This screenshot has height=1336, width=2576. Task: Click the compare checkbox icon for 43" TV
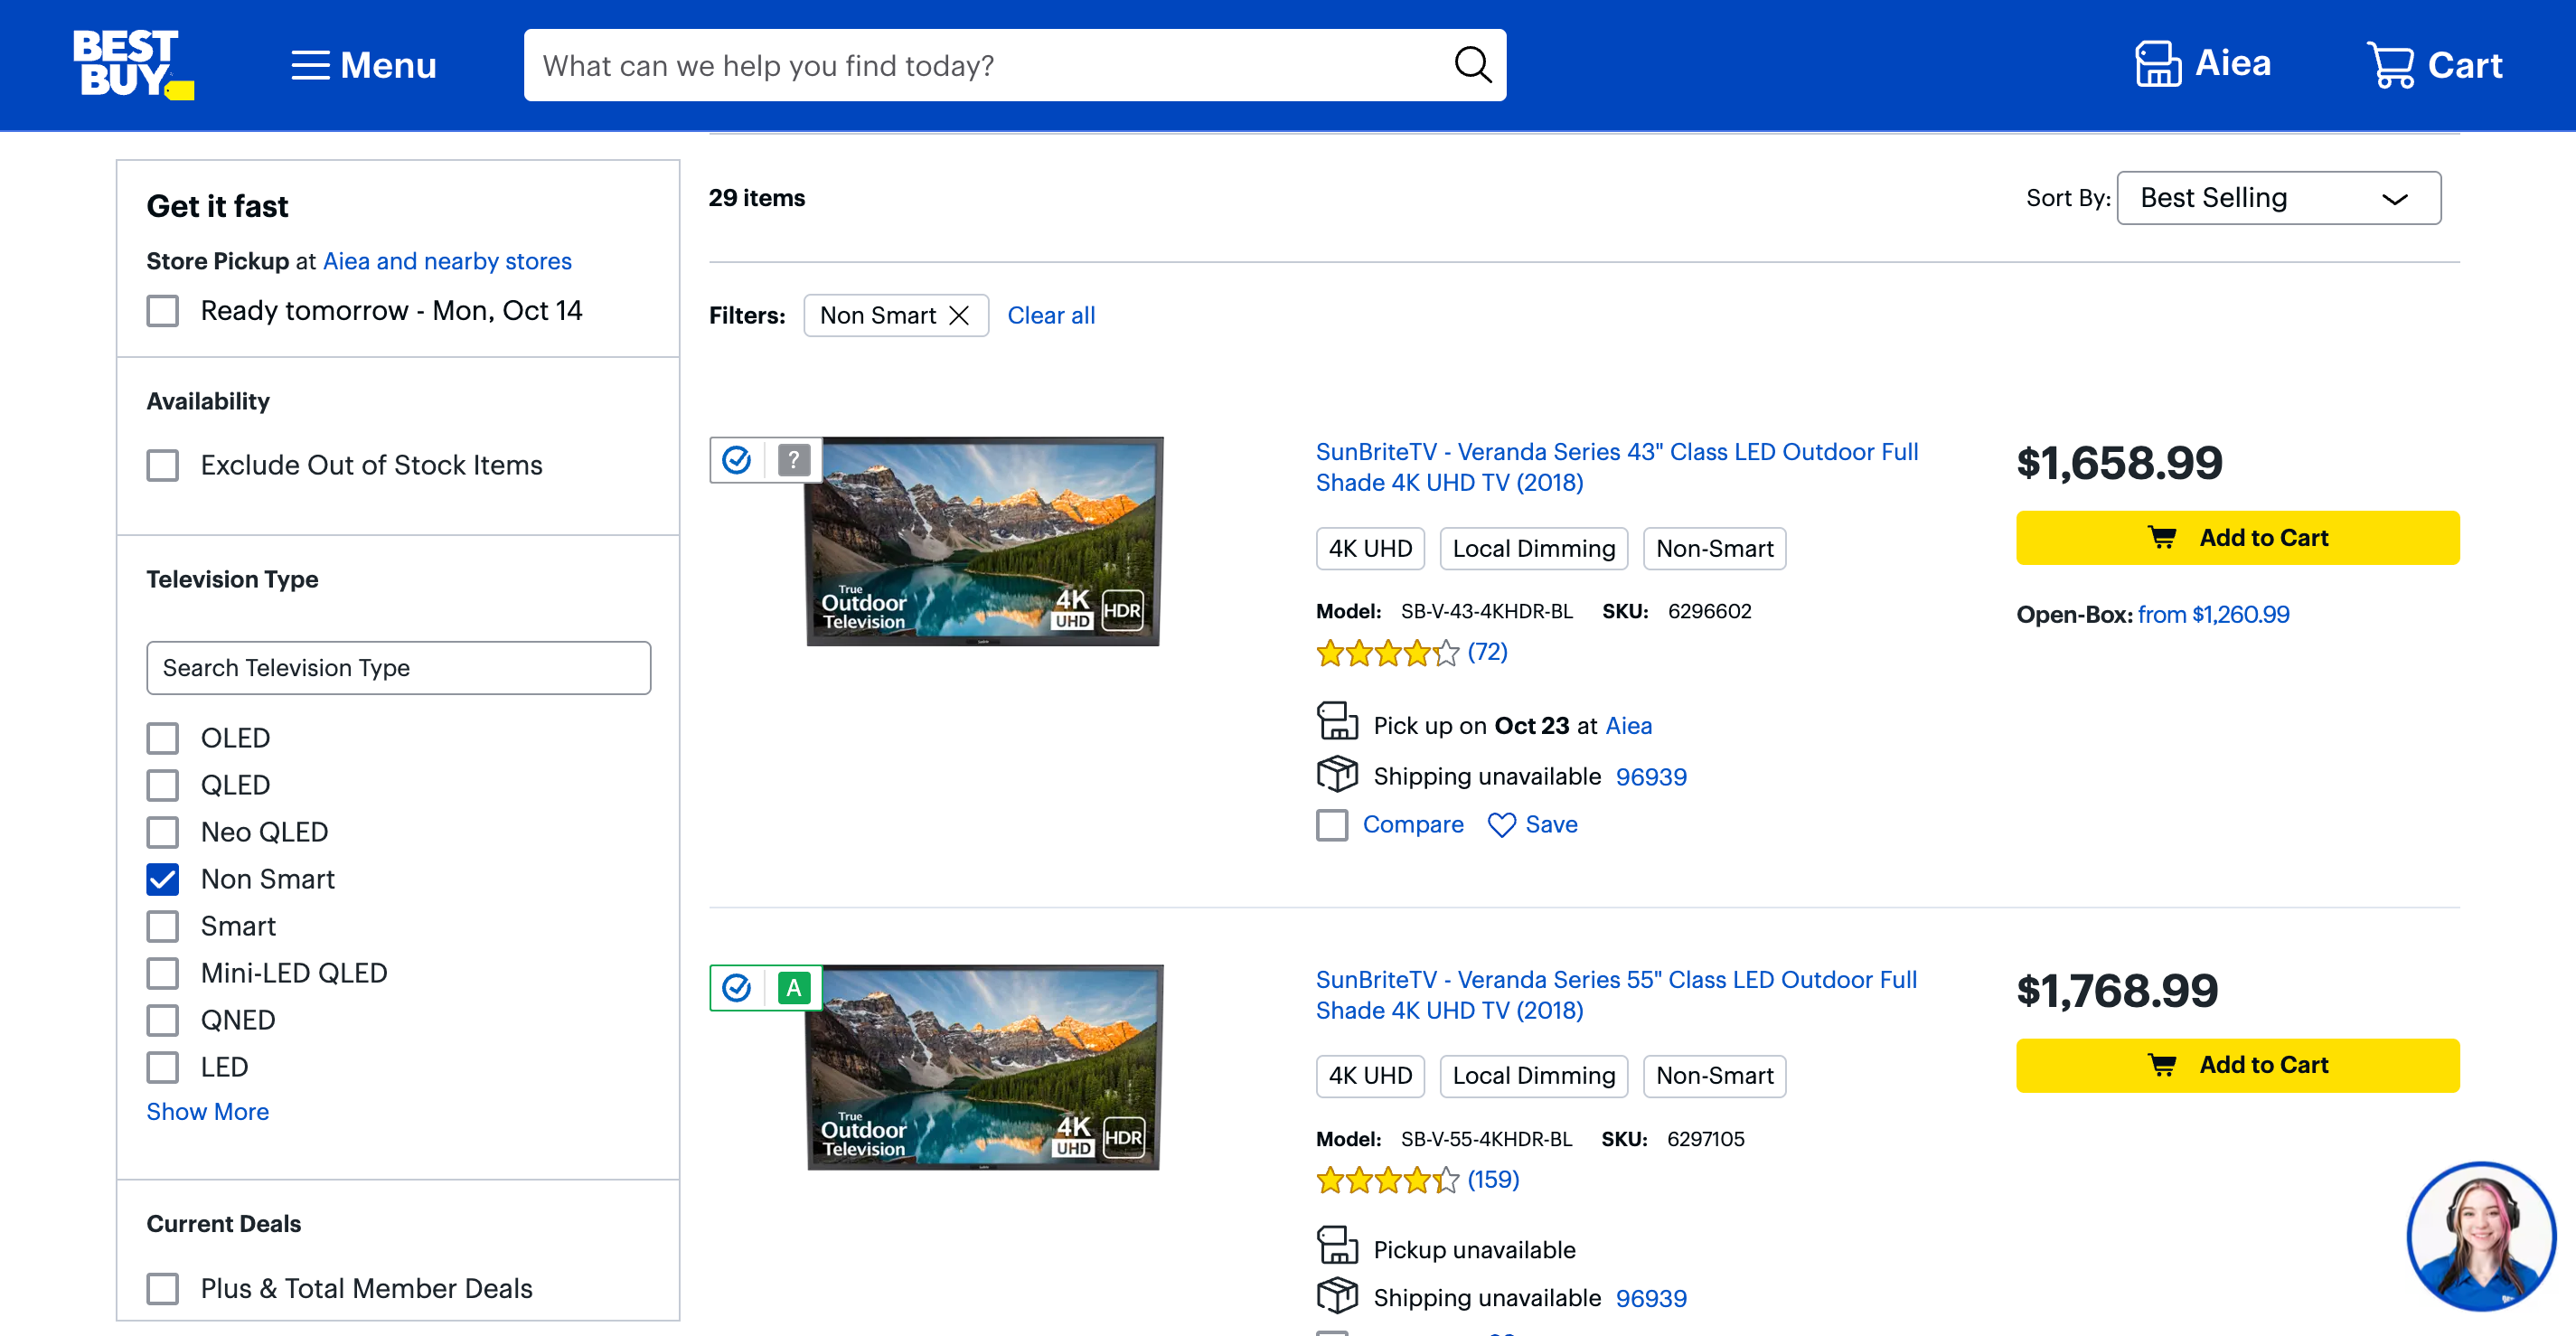[x=1332, y=824]
